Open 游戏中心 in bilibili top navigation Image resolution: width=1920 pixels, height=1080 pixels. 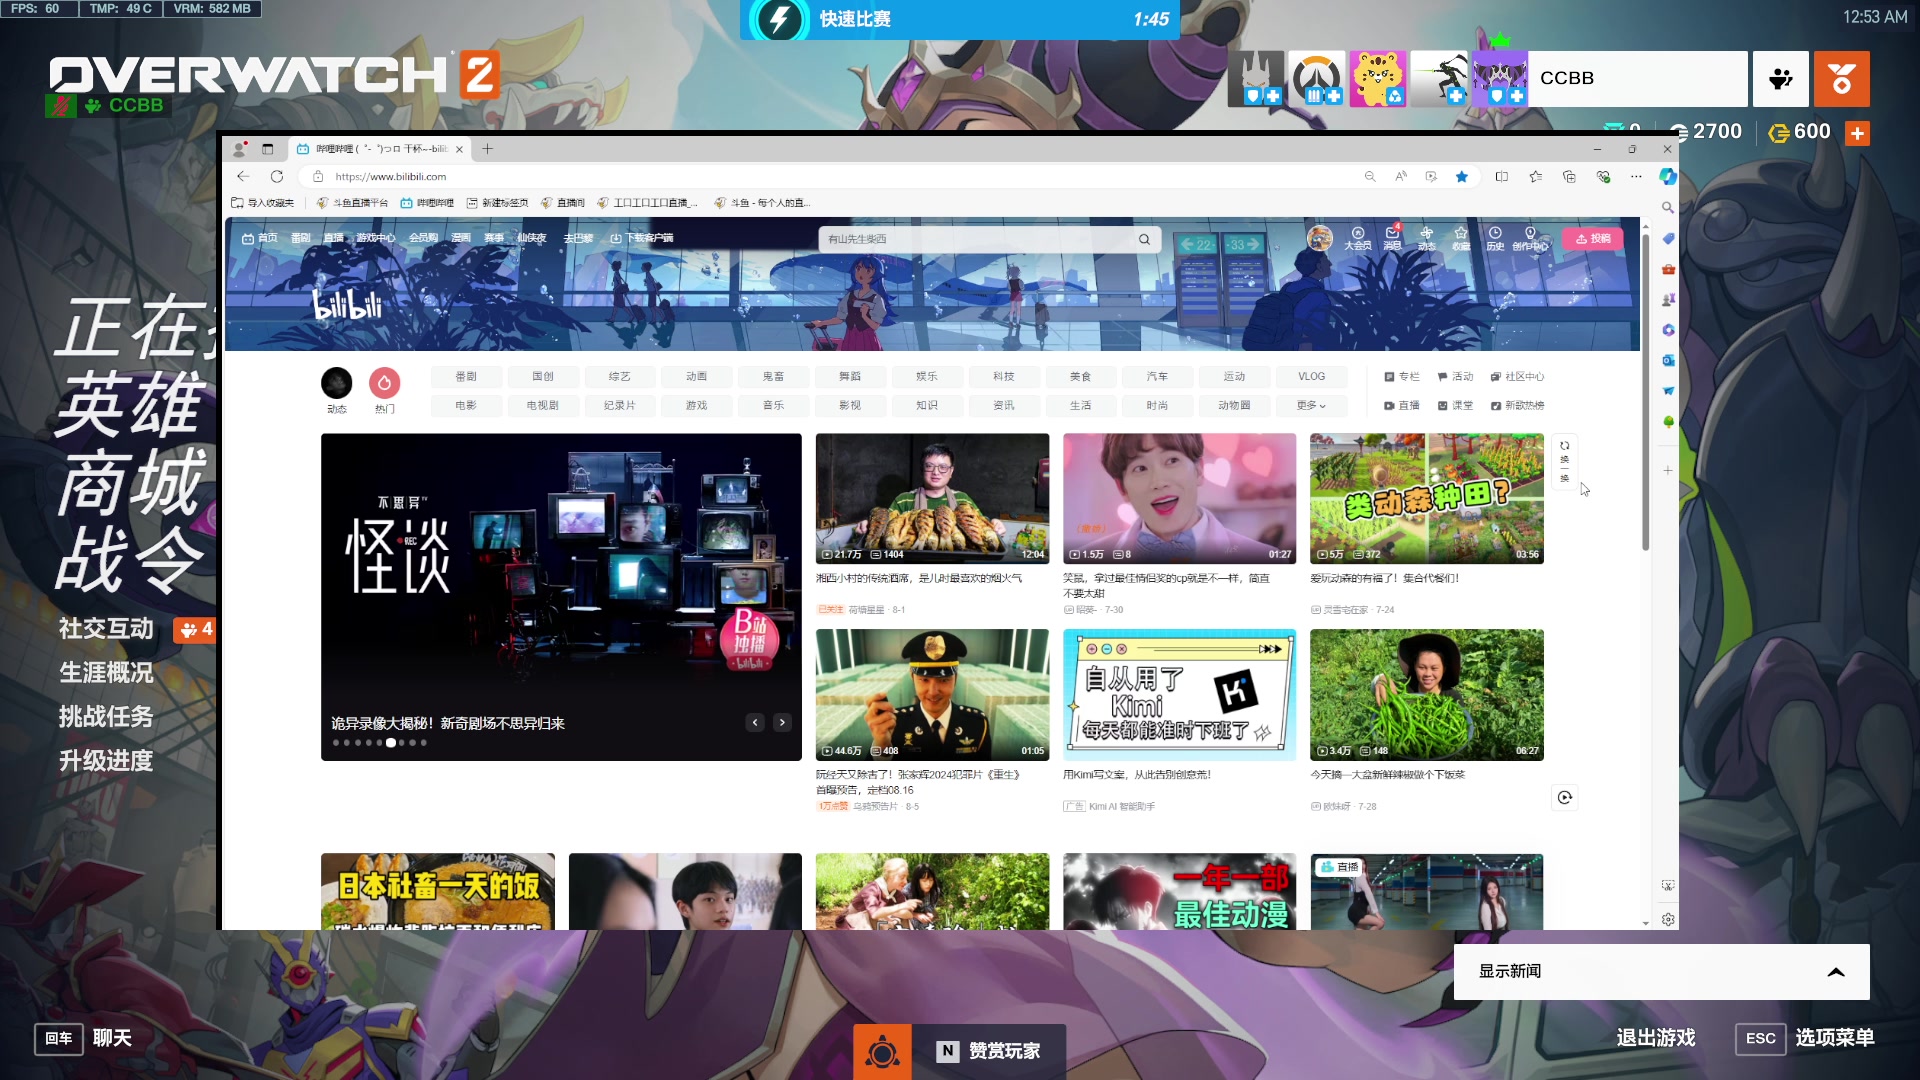tap(375, 238)
